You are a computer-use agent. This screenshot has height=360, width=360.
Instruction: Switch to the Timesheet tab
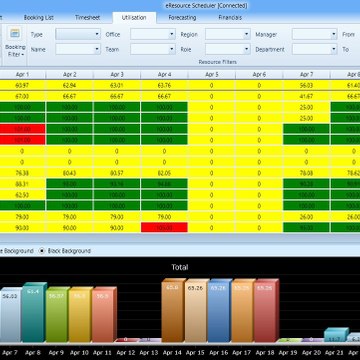tap(87, 18)
